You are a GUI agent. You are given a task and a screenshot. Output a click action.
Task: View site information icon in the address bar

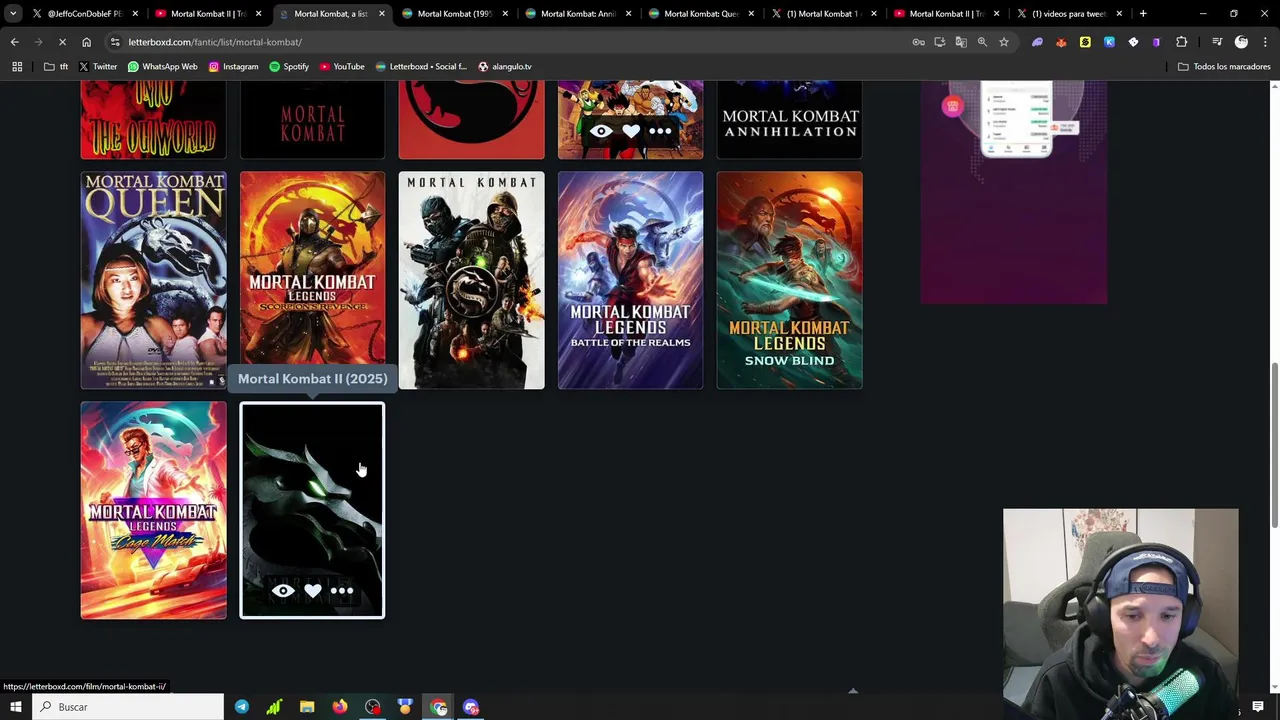(115, 42)
